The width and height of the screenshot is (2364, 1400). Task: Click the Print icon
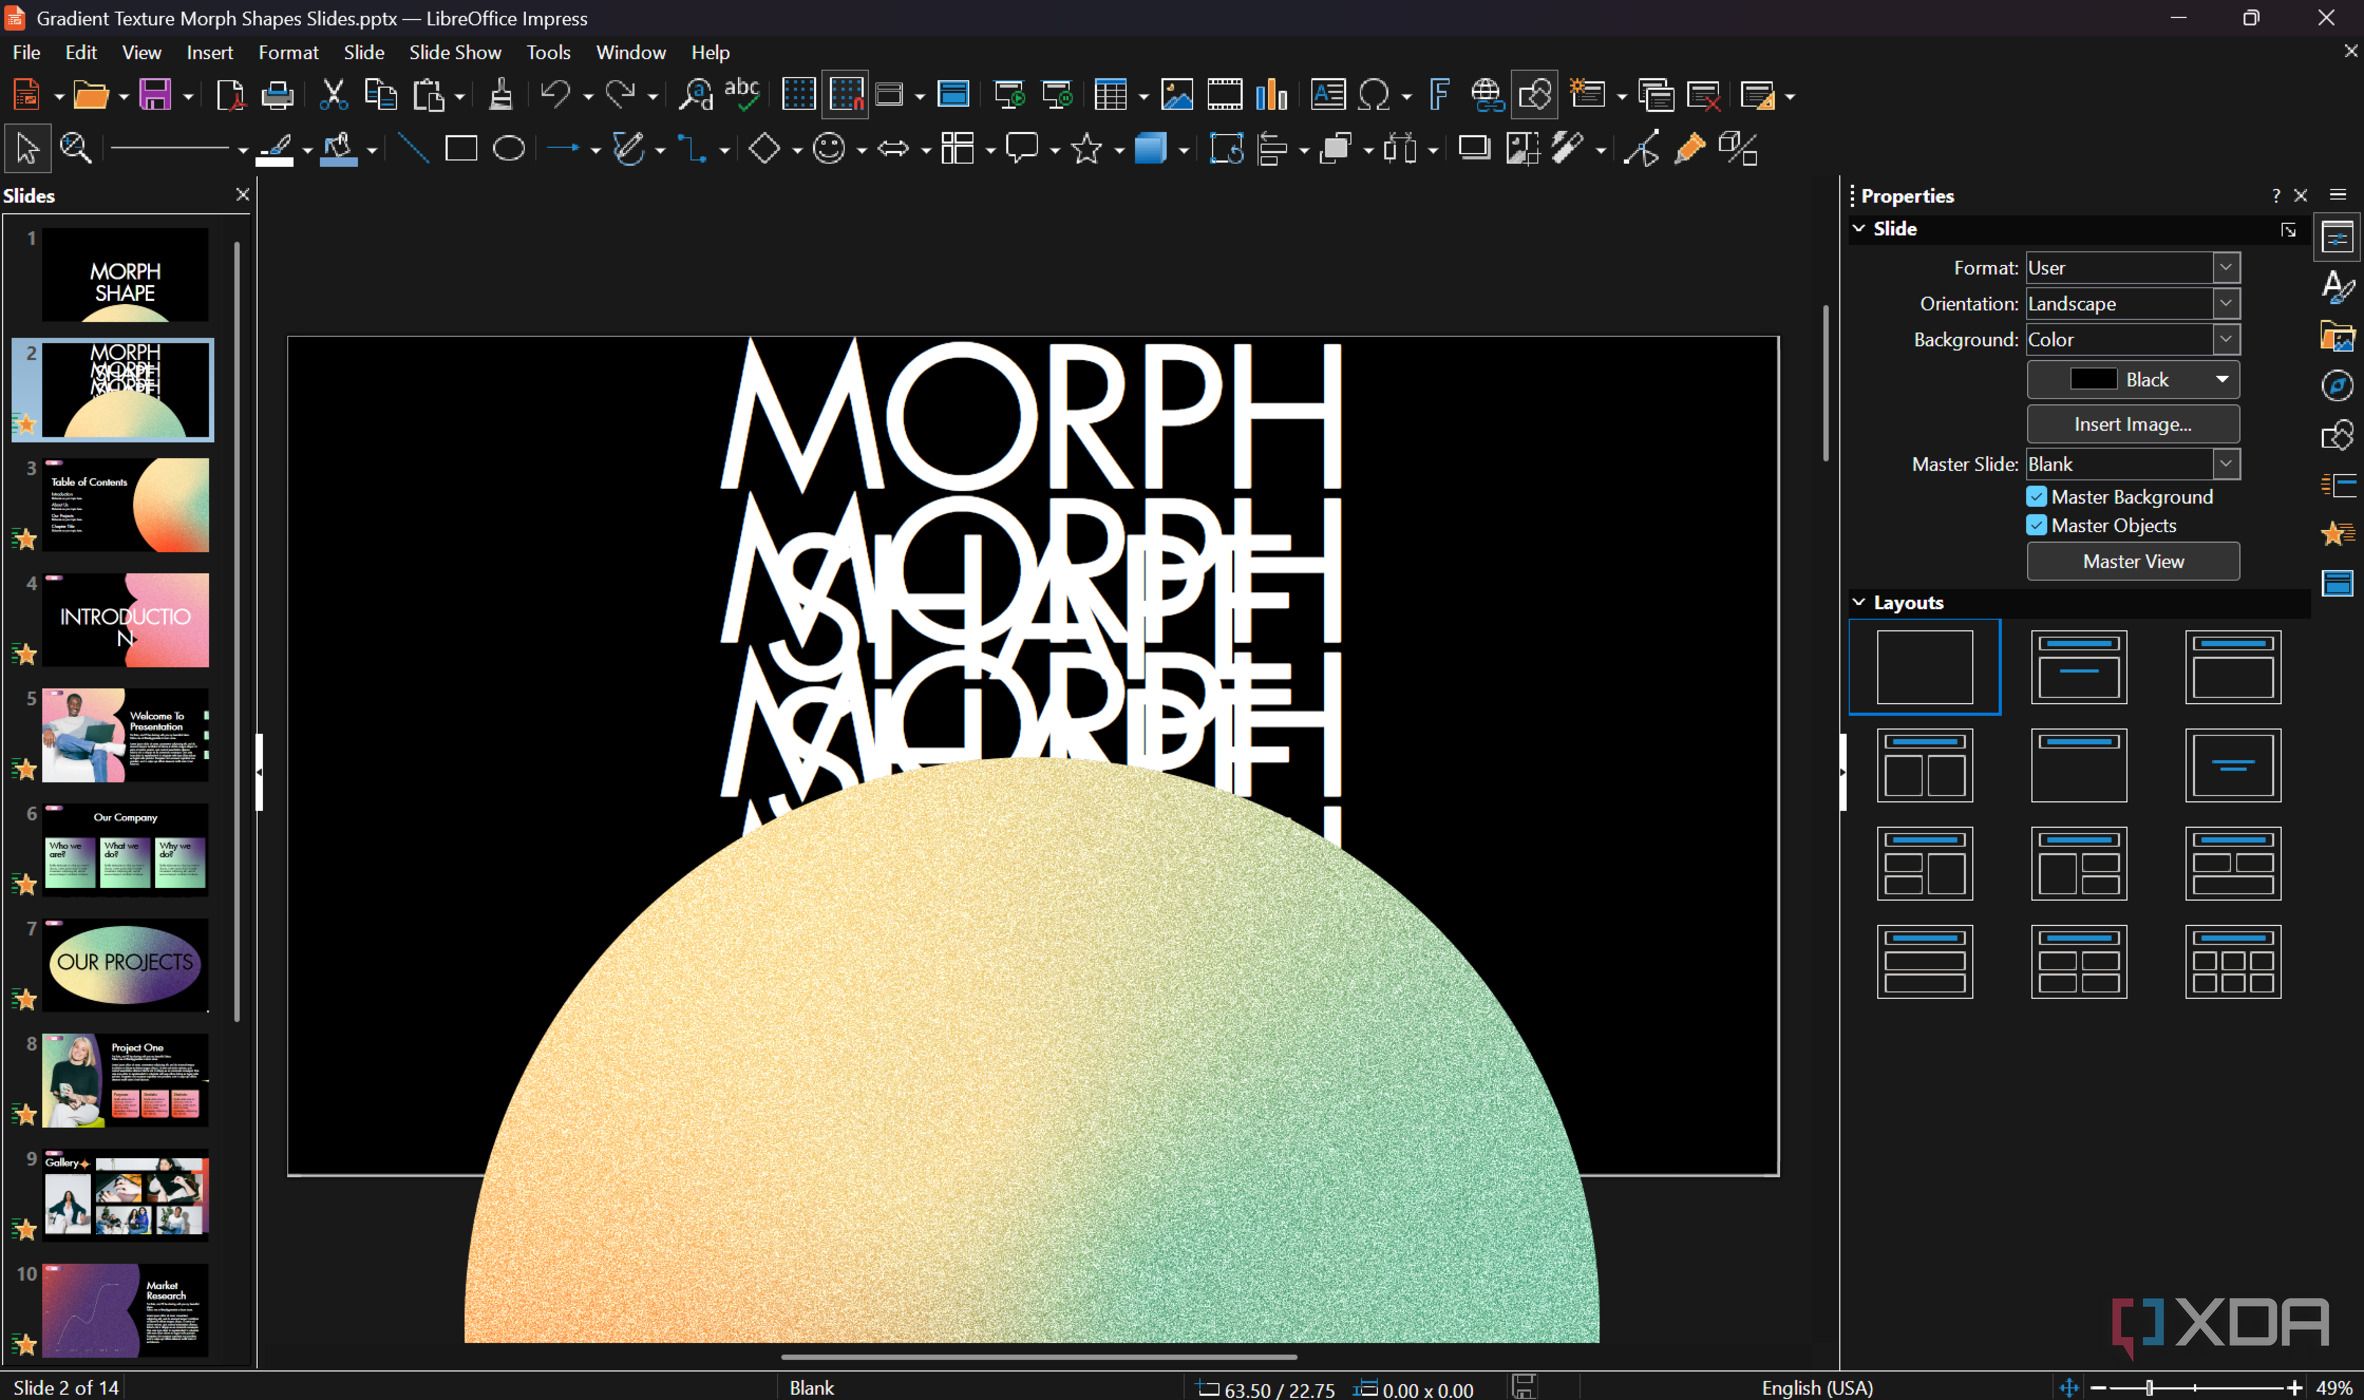tap(277, 95)
